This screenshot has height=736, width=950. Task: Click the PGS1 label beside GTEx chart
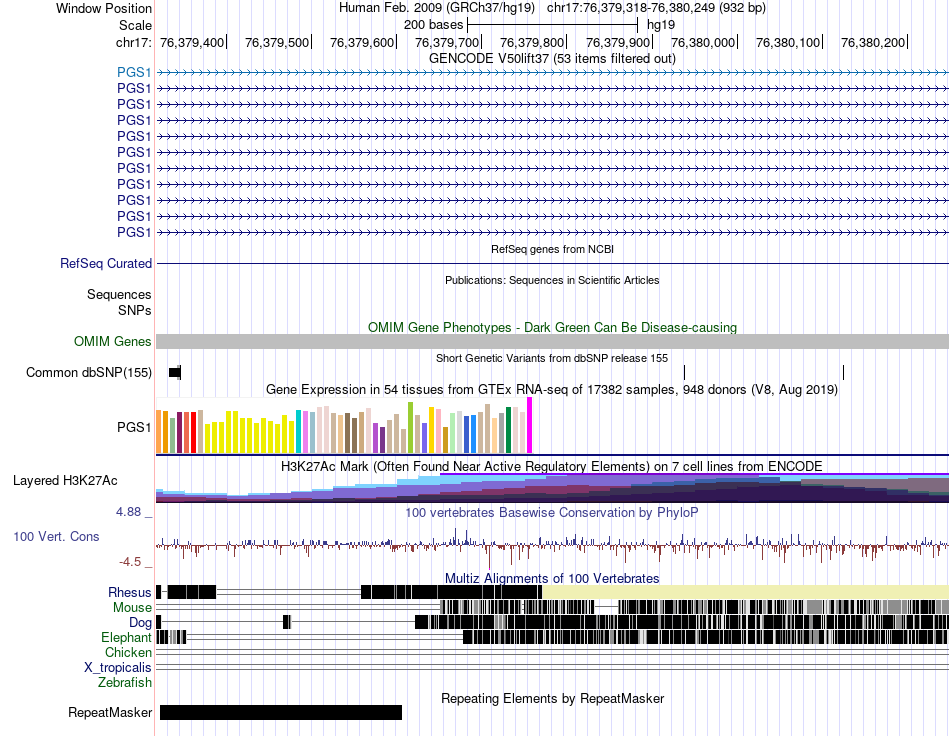134,428
